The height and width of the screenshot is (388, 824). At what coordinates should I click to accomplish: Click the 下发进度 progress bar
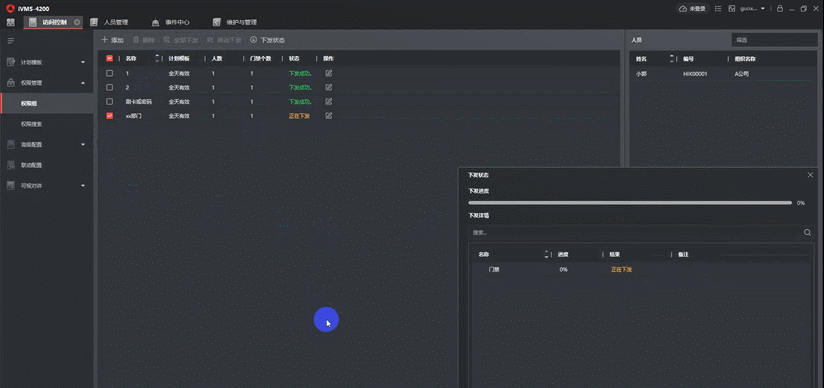pyautogui.click(x=630, y=202)
